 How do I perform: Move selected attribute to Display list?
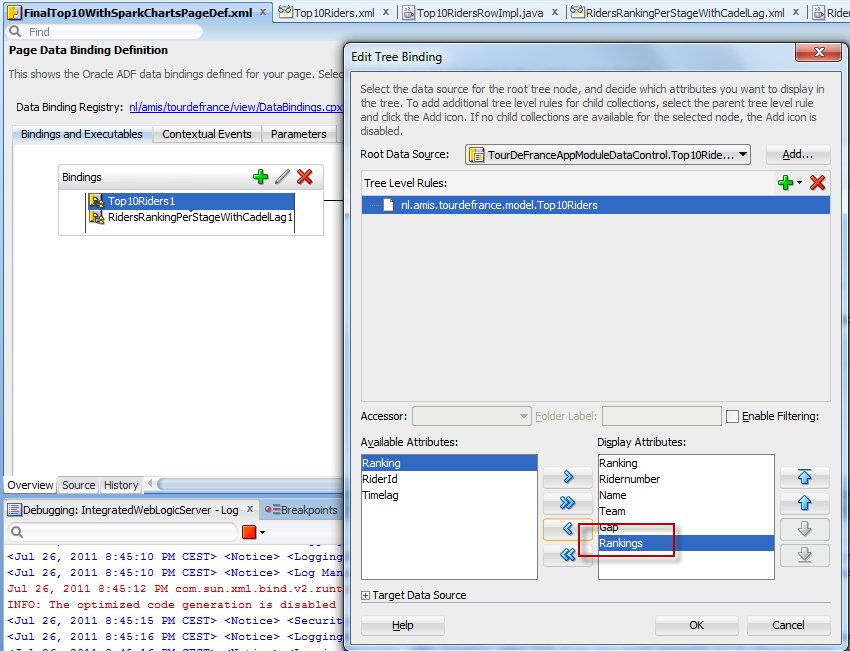click(x=568, y=477)
